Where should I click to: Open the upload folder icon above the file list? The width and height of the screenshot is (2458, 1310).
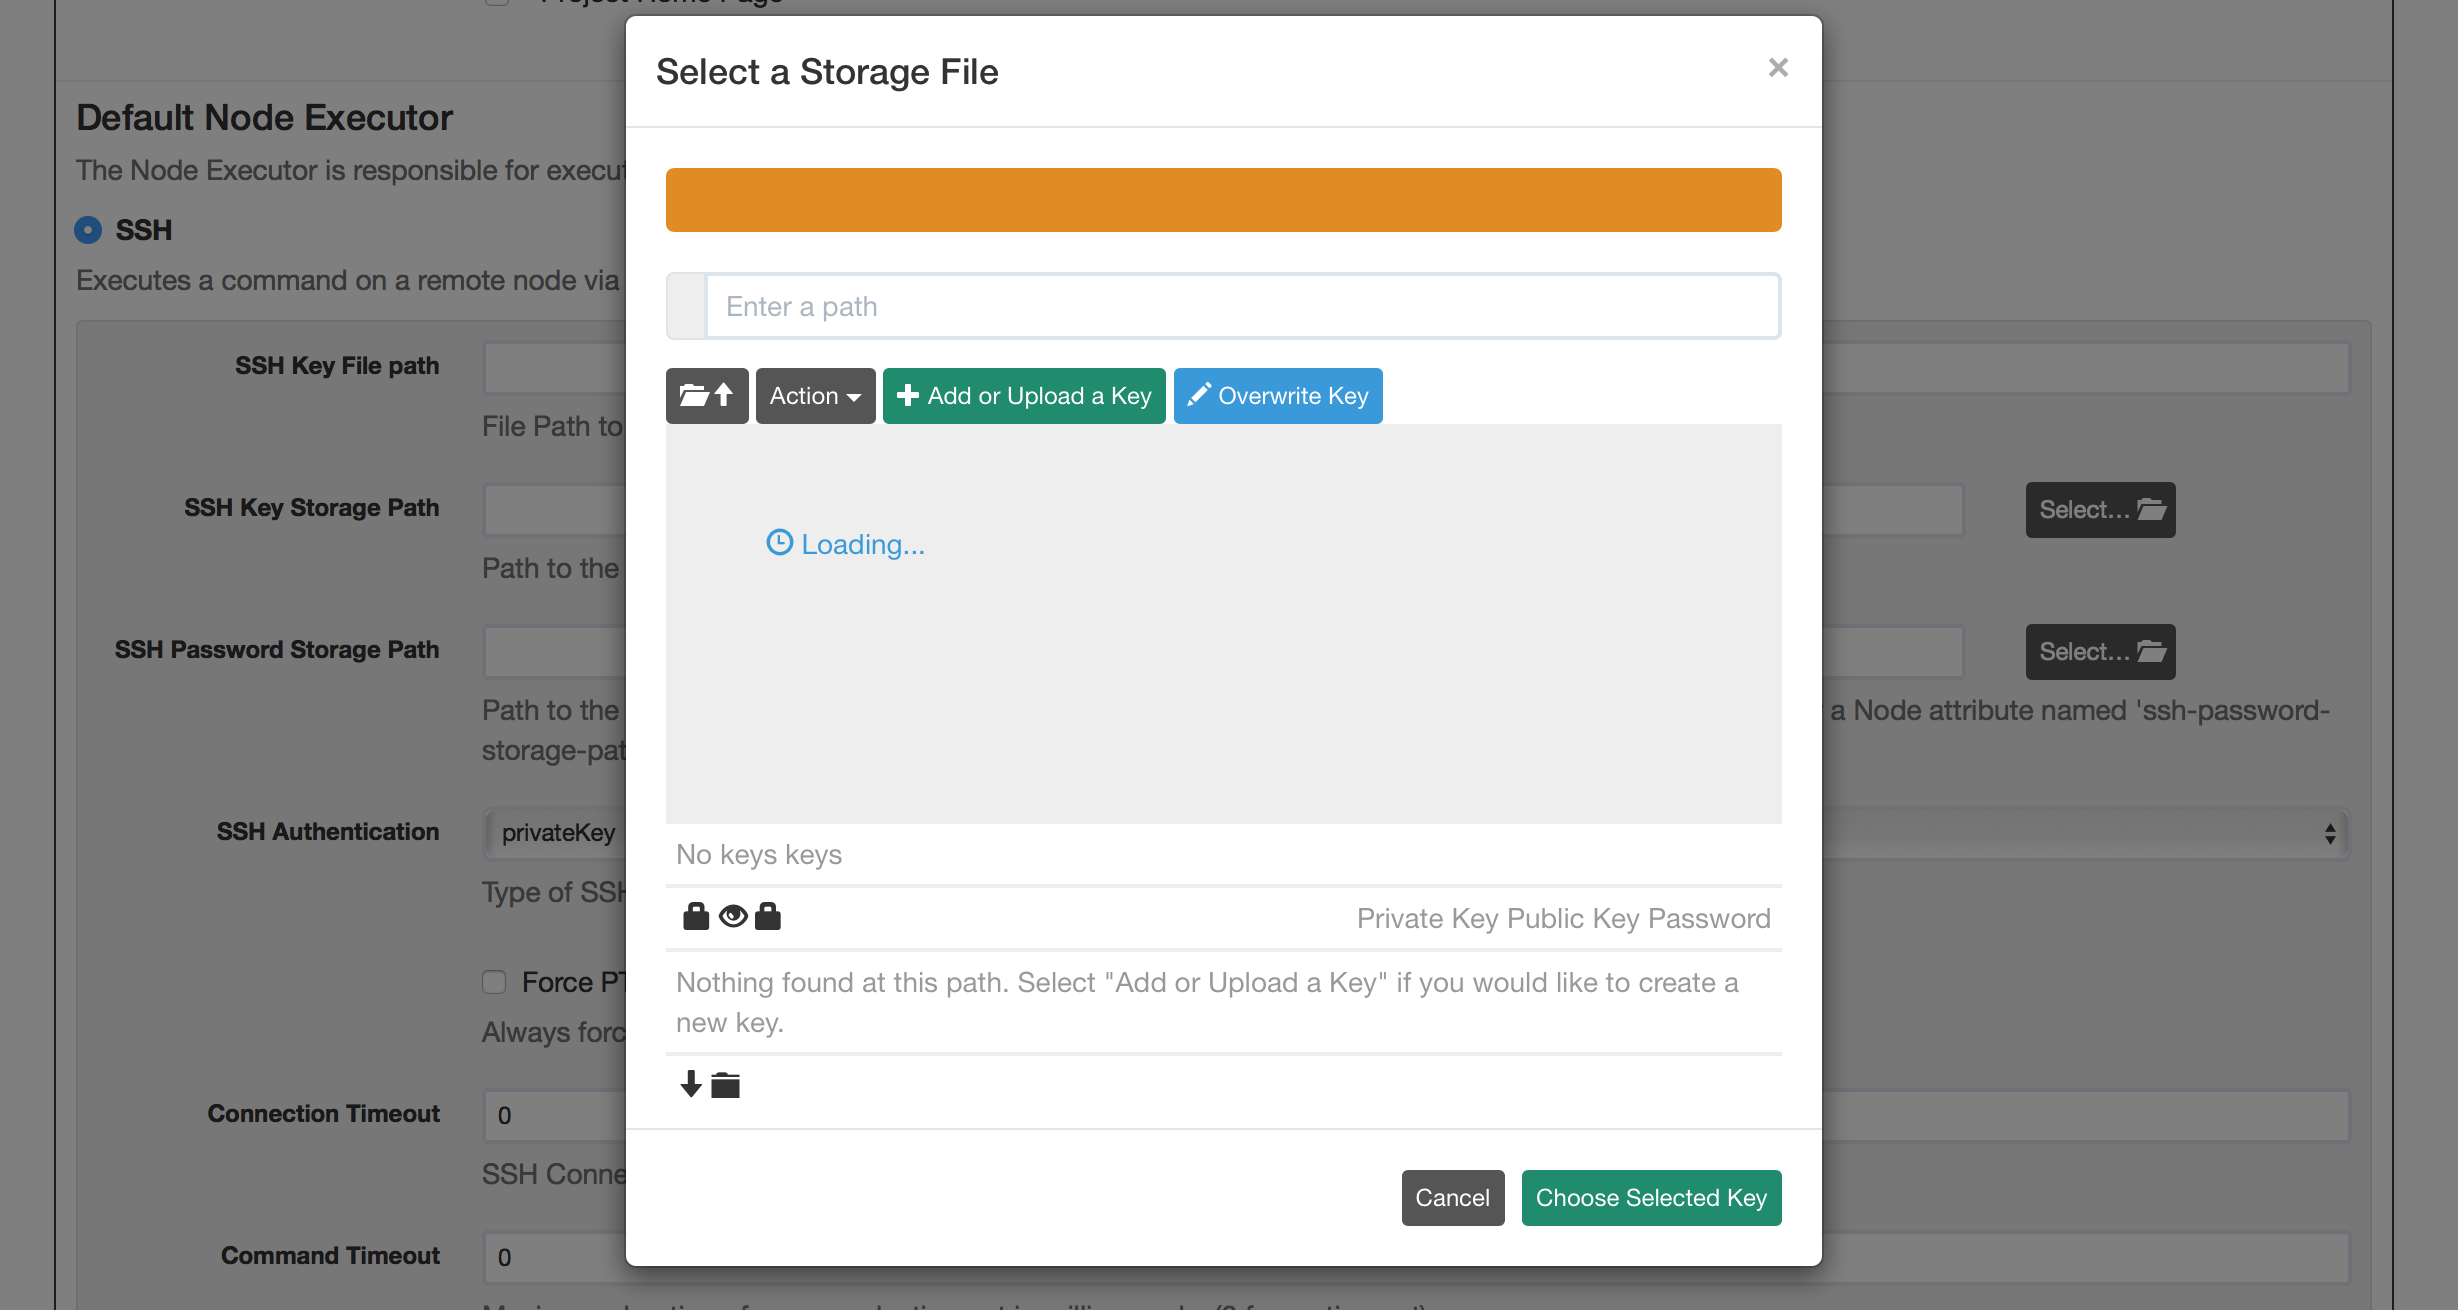(706, 395)
